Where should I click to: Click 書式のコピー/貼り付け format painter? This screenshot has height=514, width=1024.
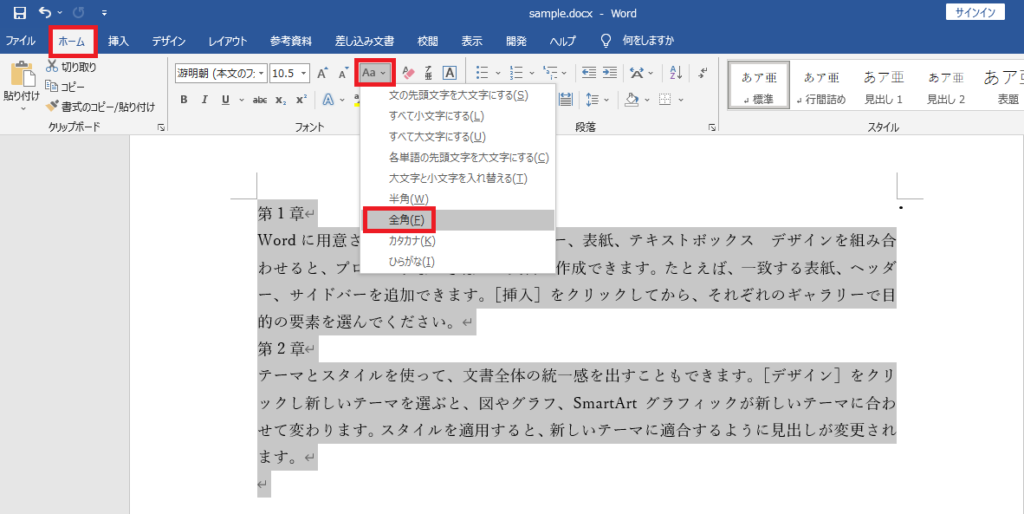click(x=101, y=106)
